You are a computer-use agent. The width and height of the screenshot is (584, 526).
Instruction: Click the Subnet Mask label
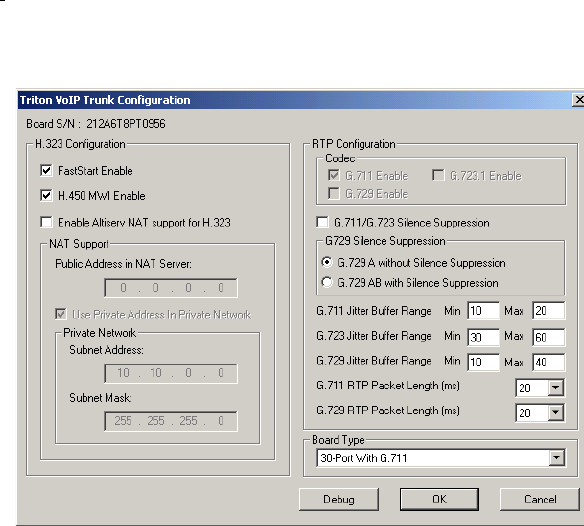coord(100,398)
